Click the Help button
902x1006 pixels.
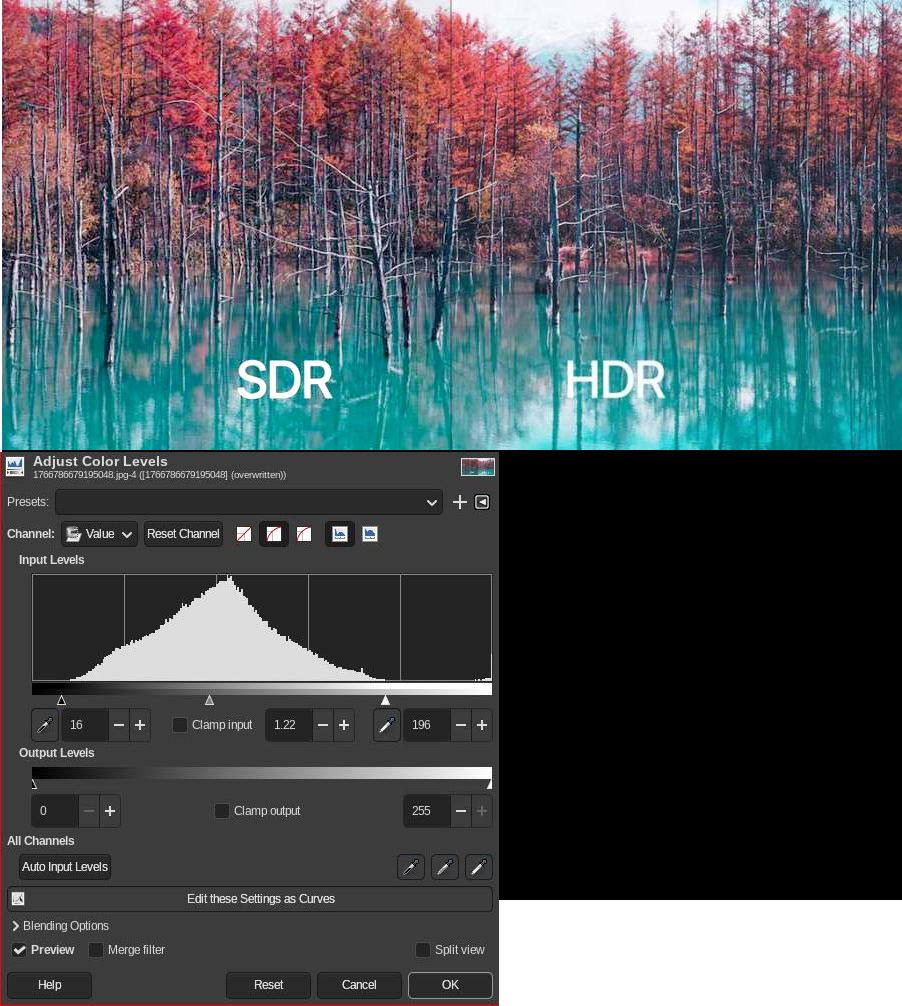tap(49, 985)
